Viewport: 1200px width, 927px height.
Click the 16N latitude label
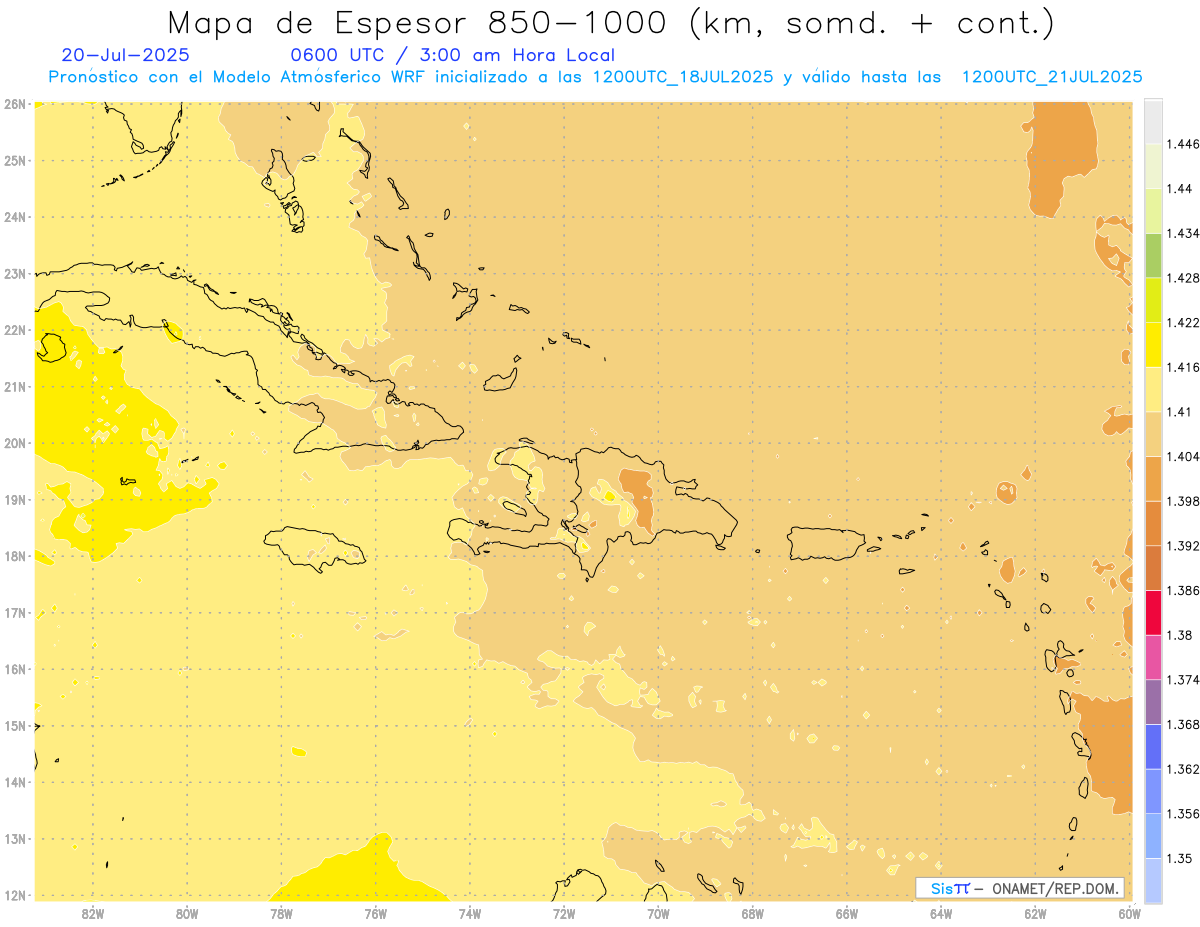[x=15, y=669]
